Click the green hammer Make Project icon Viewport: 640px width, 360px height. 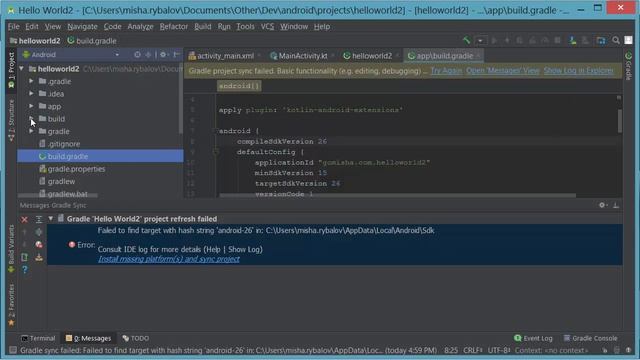click(x=467, y=40)
